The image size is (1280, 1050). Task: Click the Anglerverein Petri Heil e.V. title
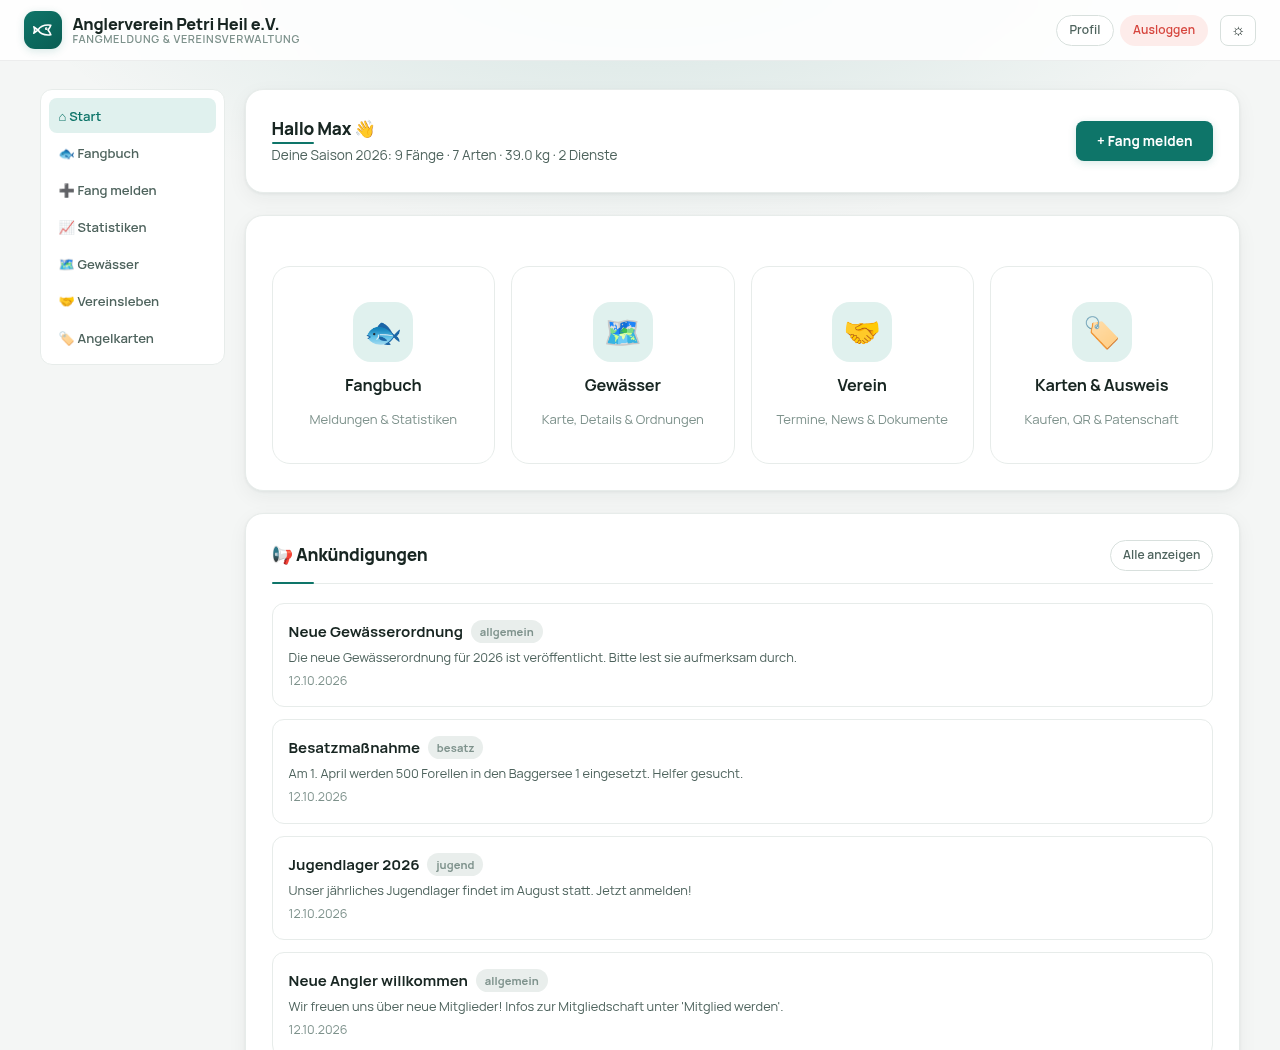(176, 24)
